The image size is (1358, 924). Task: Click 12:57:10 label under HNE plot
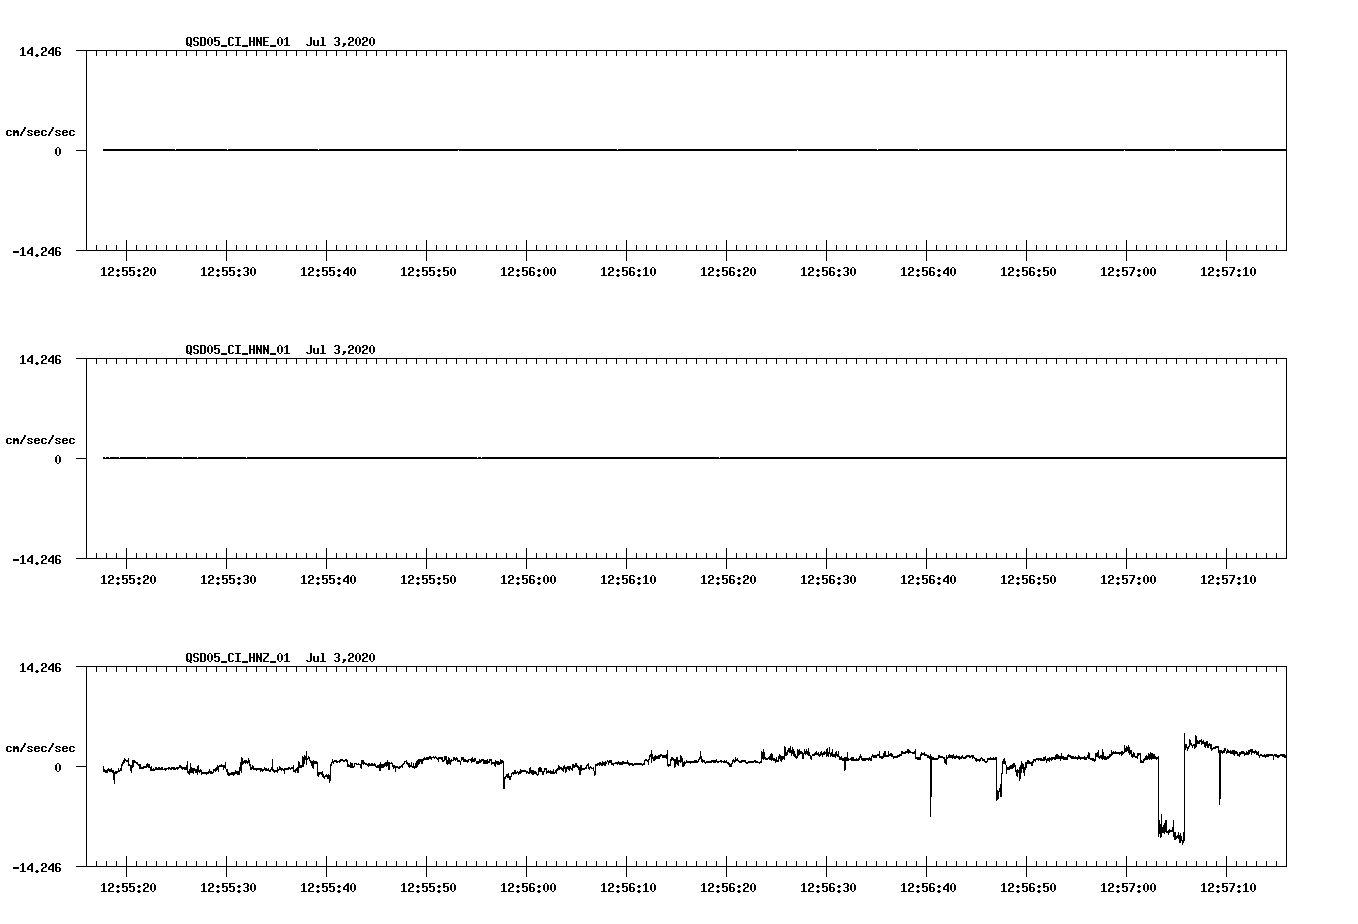pyautogui.click(x=1228, y=272)
